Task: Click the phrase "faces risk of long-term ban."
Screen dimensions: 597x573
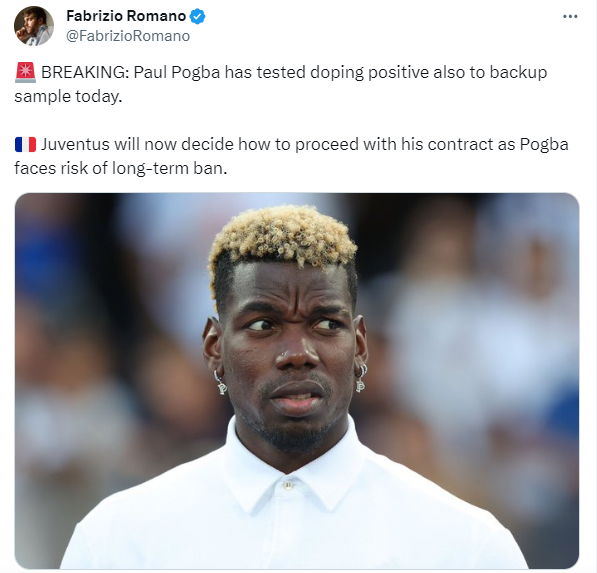Action: [121, 168]
